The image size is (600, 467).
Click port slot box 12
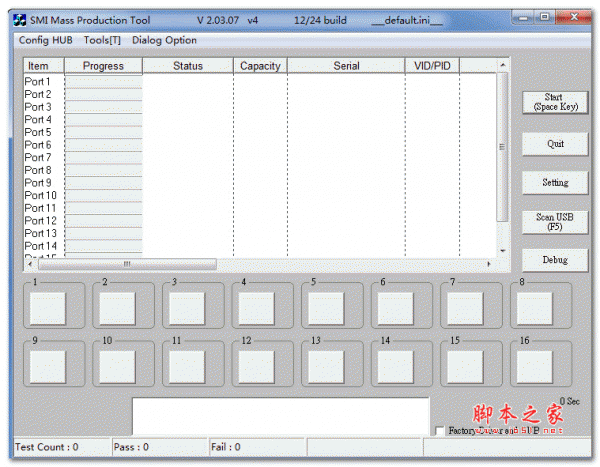tap(256, 367)
